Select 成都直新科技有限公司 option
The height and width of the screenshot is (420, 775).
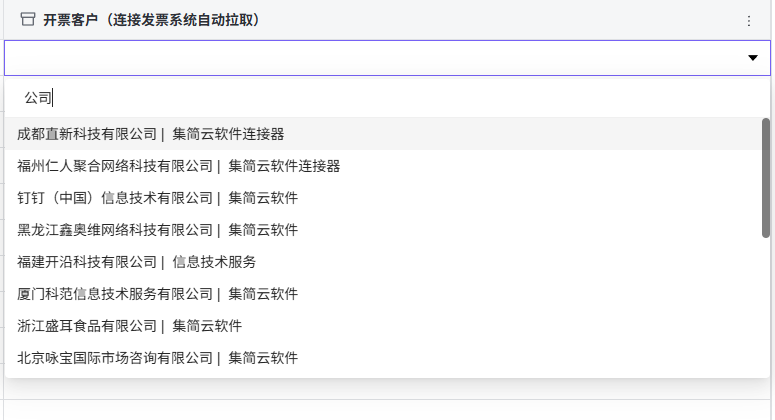click(x=88, y=134)
